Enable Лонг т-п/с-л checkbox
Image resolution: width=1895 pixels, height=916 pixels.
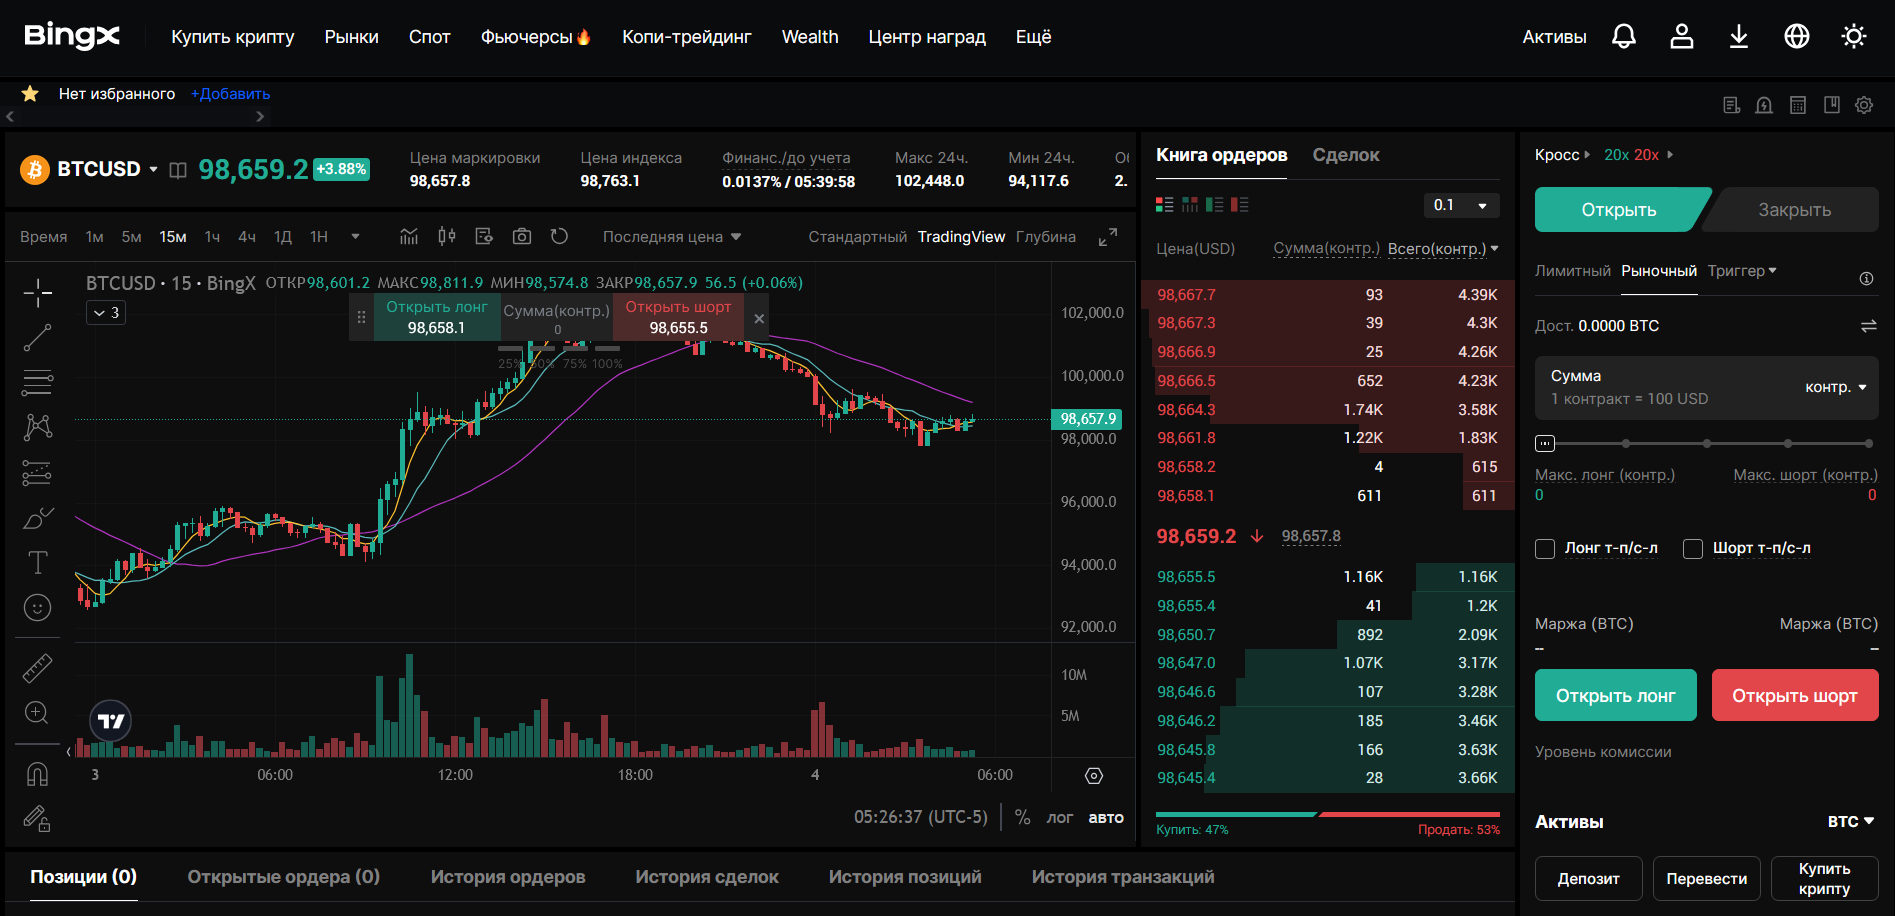click(1545, 549)
